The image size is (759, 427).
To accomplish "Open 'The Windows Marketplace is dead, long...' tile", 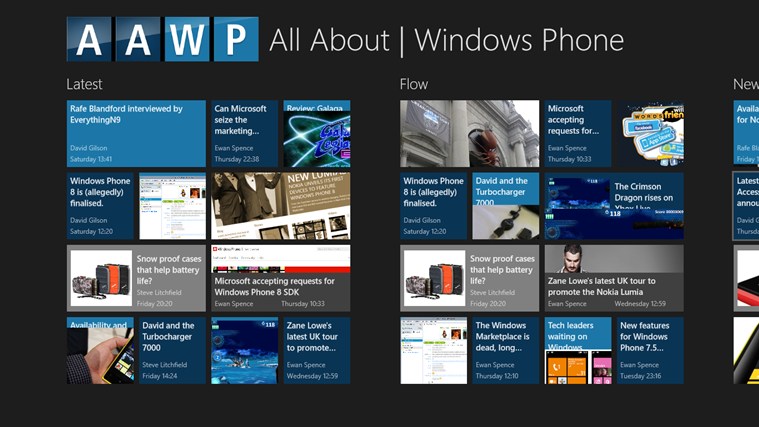I will (506, 351).
